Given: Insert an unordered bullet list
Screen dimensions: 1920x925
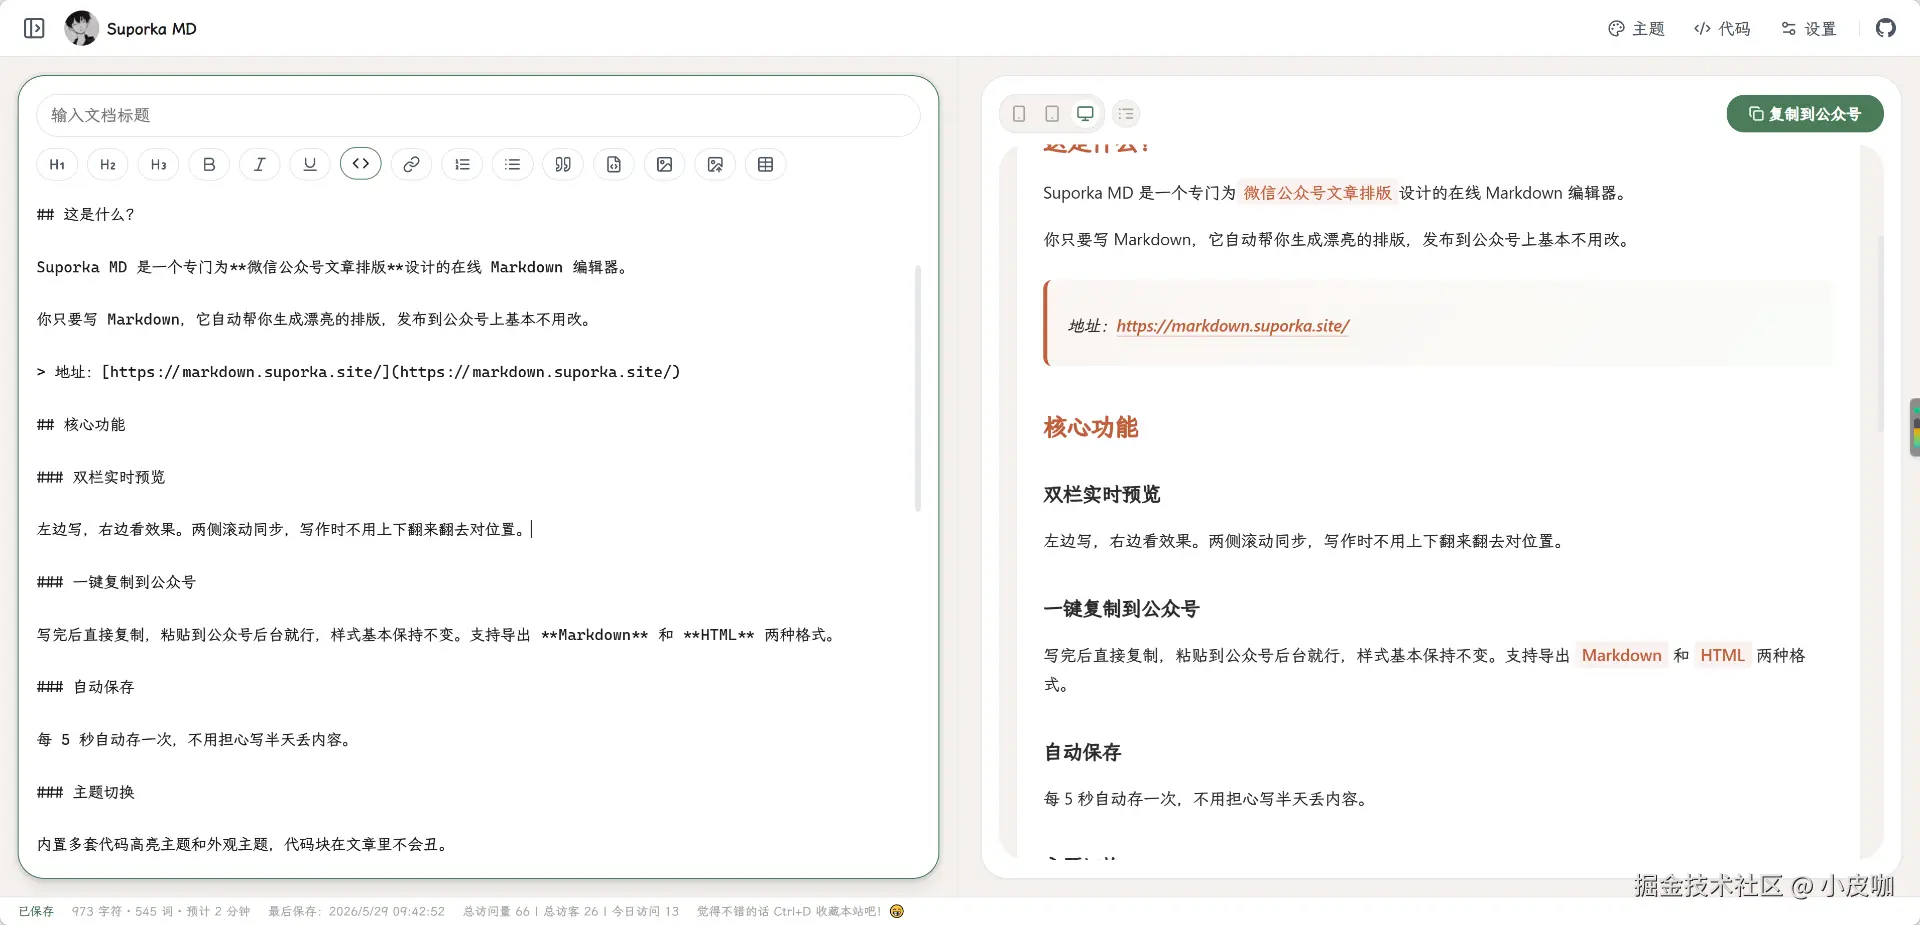Looking at the screenshot, I should [x=512, y=164].
